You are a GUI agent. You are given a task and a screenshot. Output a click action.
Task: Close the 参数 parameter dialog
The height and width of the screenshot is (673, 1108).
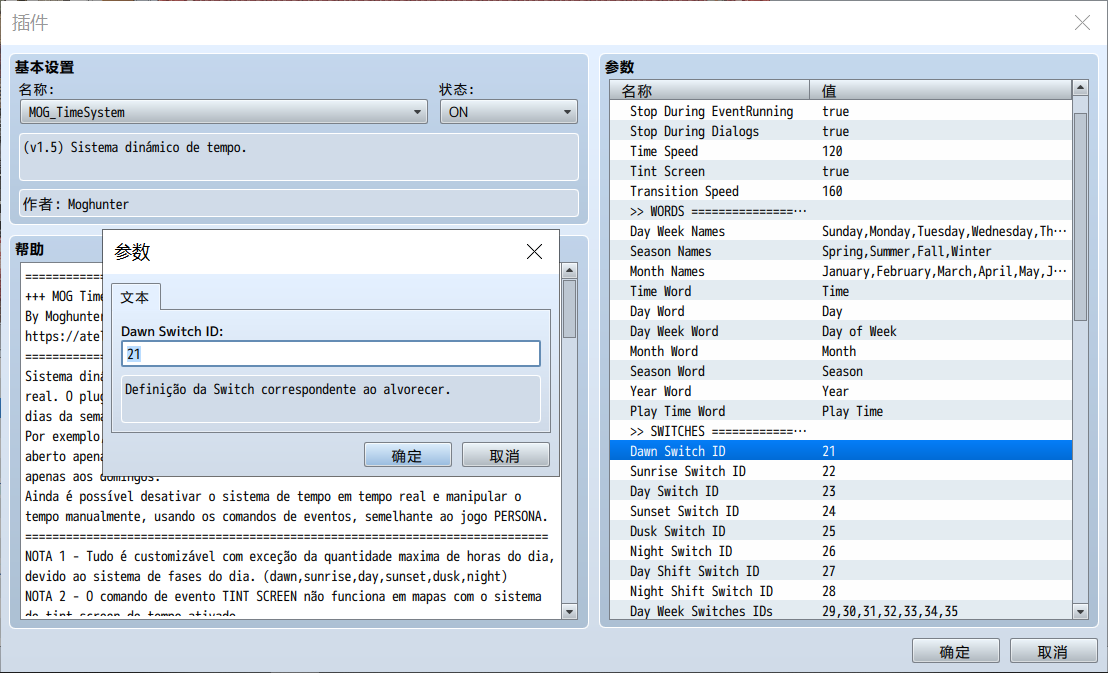[534, 252]
